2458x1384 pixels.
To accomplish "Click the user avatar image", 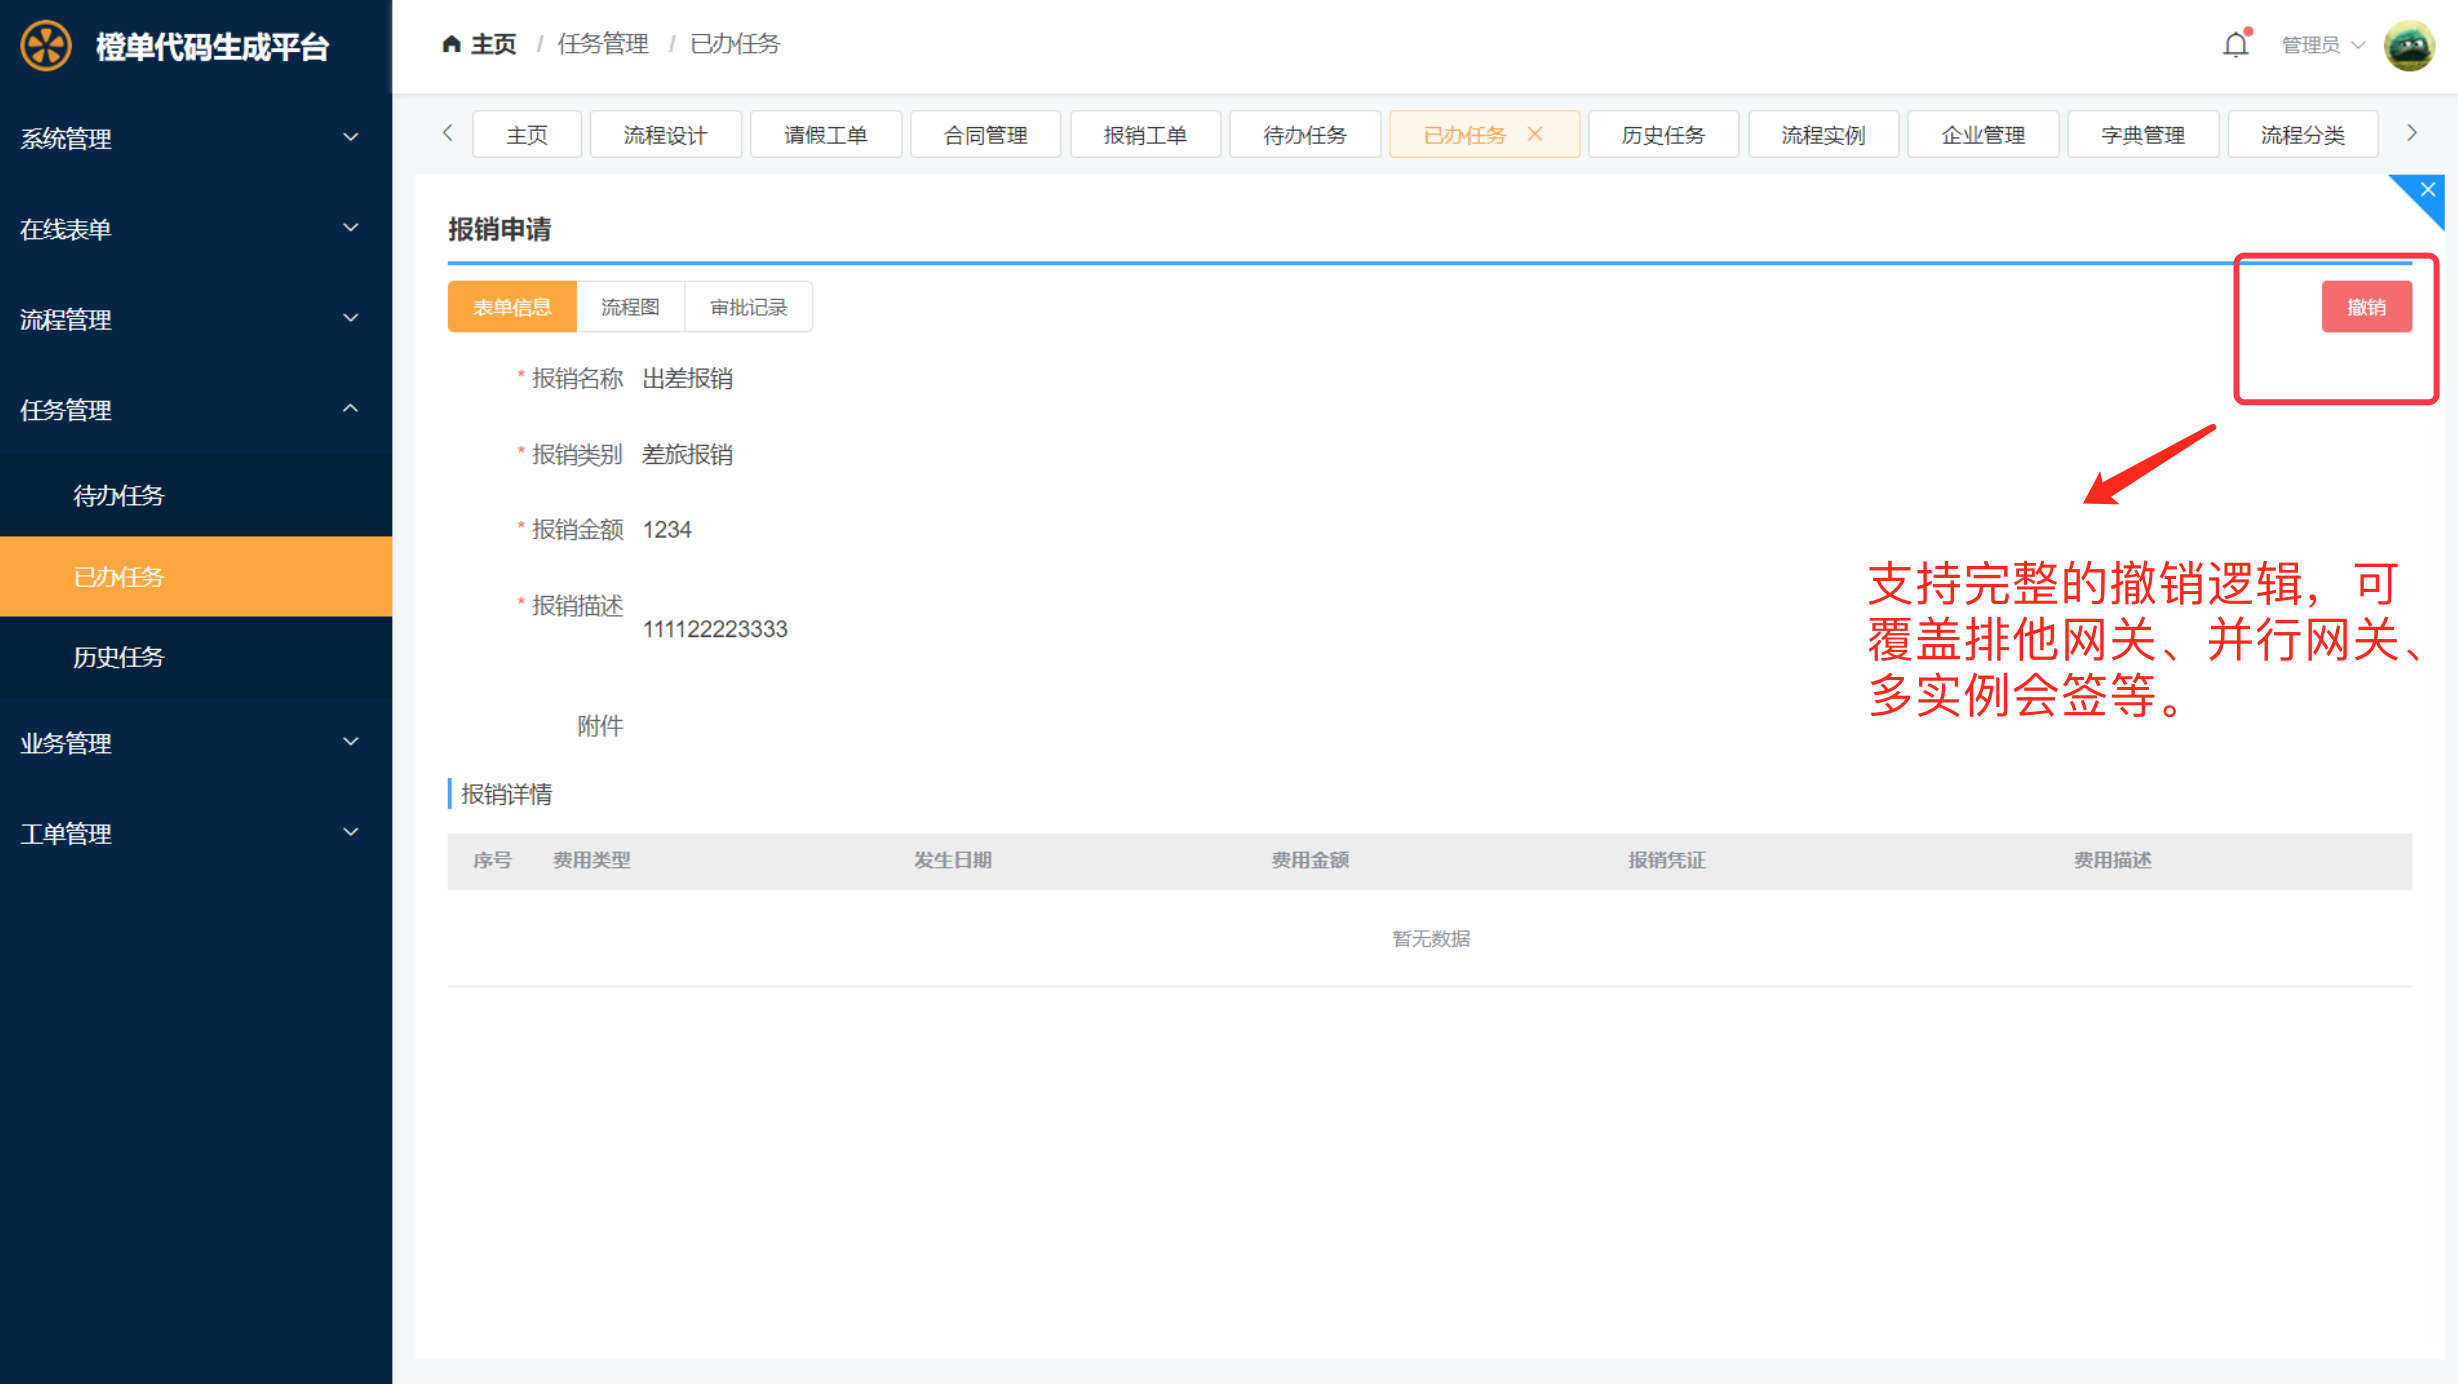I will click(2408, 45).
